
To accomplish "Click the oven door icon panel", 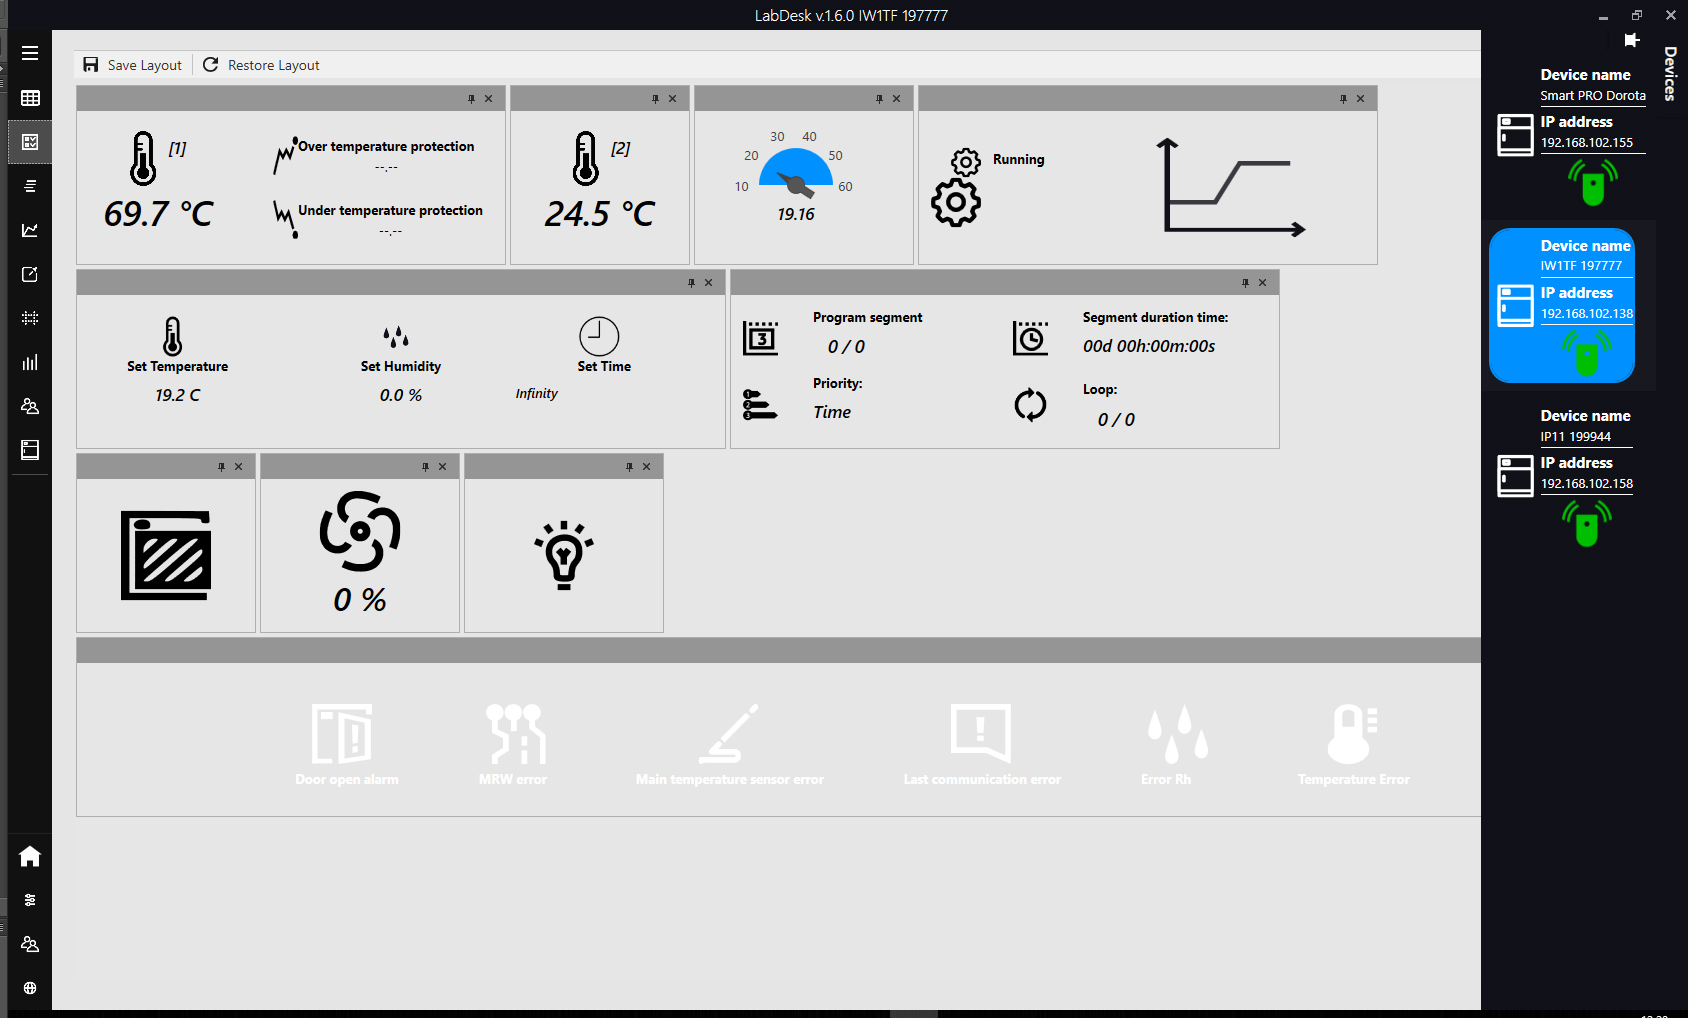I will point(166,555).
